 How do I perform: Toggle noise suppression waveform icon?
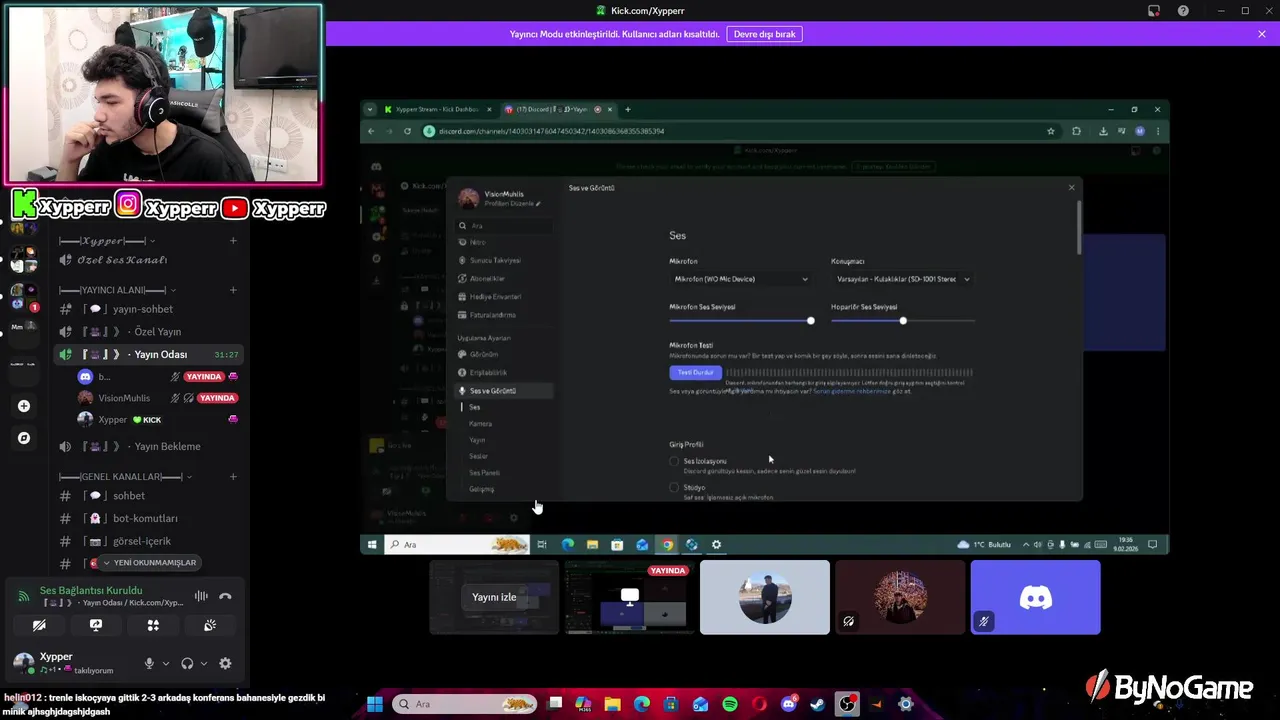pos(201,596)
